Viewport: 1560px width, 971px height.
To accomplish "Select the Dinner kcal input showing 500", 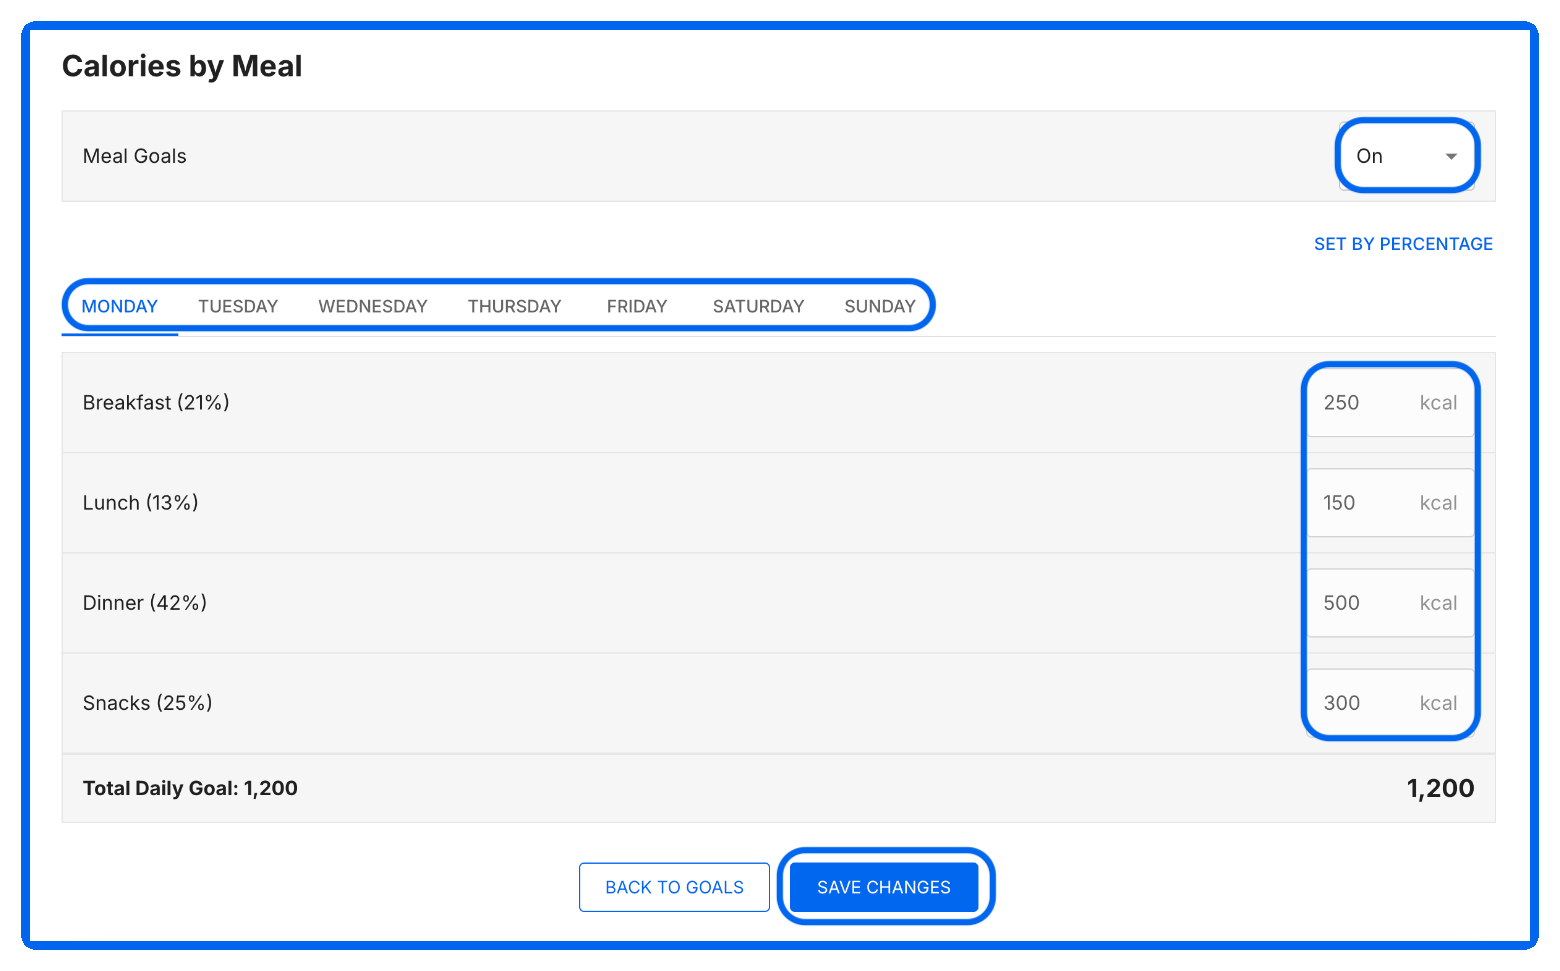I will (1391, 603).
